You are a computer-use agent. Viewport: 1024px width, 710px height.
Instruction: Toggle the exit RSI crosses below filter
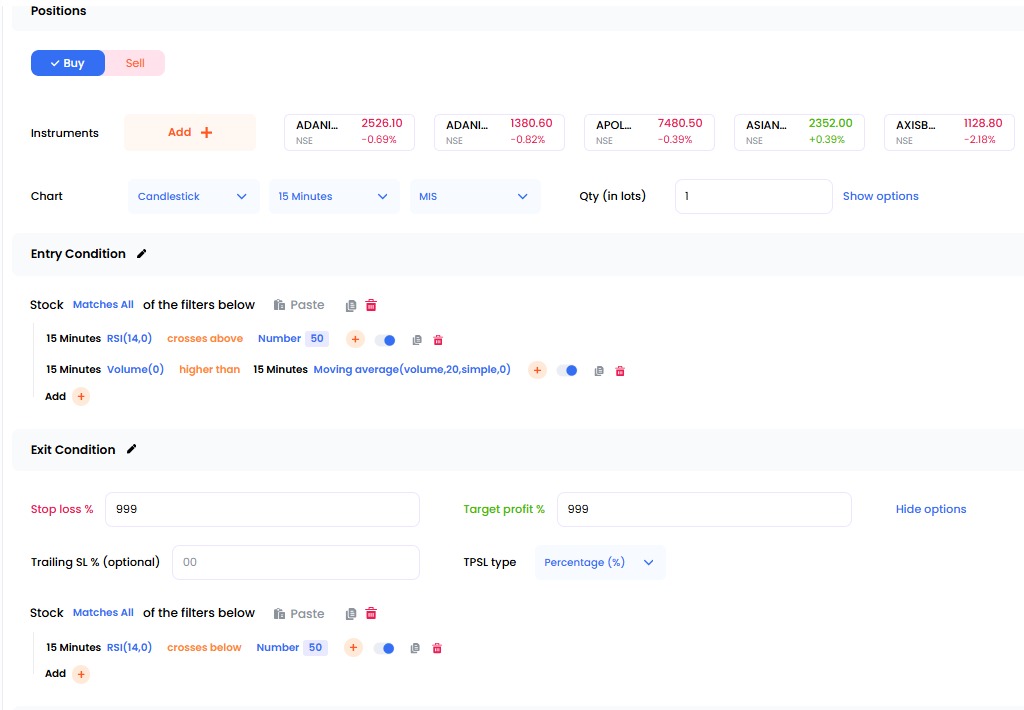[x=385, y=648]
